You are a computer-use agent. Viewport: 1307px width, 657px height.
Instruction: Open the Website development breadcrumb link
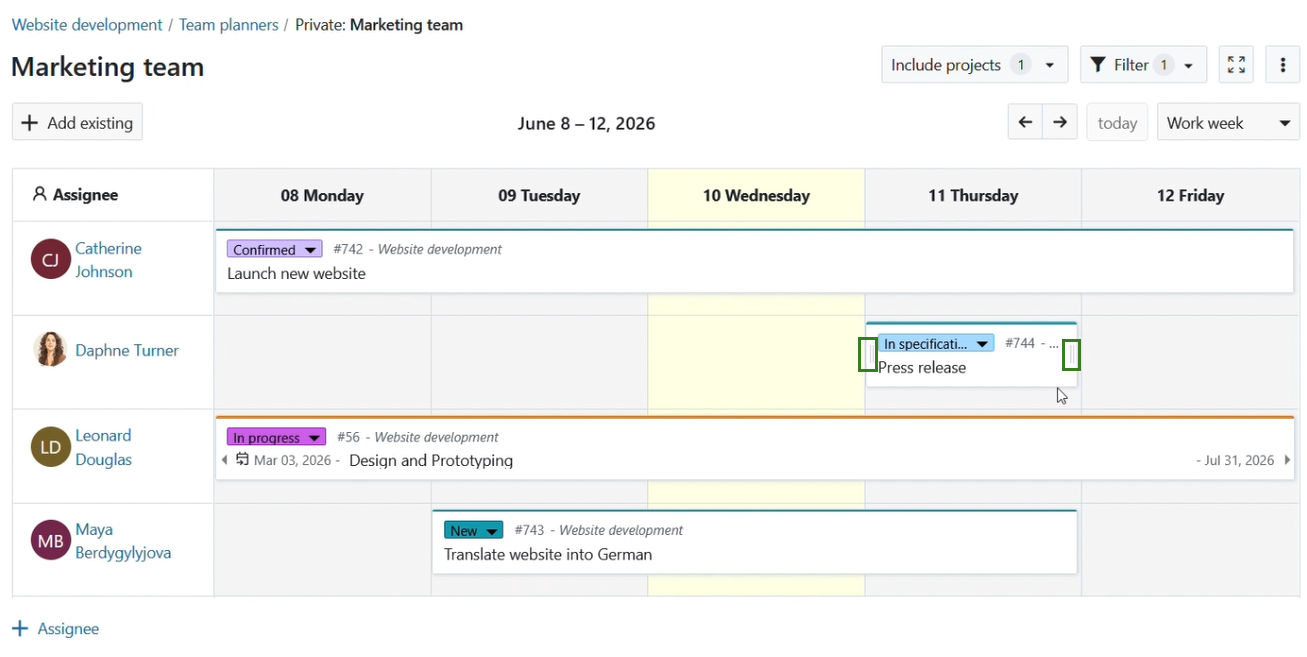[x=87, y=25]
